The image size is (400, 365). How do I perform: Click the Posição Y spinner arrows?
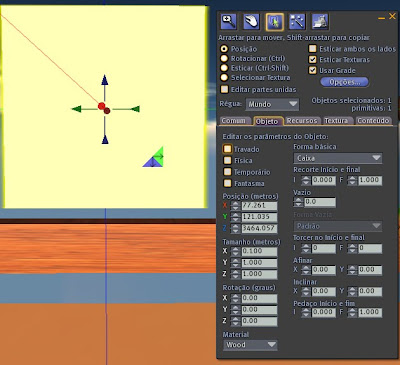point(236,217)
